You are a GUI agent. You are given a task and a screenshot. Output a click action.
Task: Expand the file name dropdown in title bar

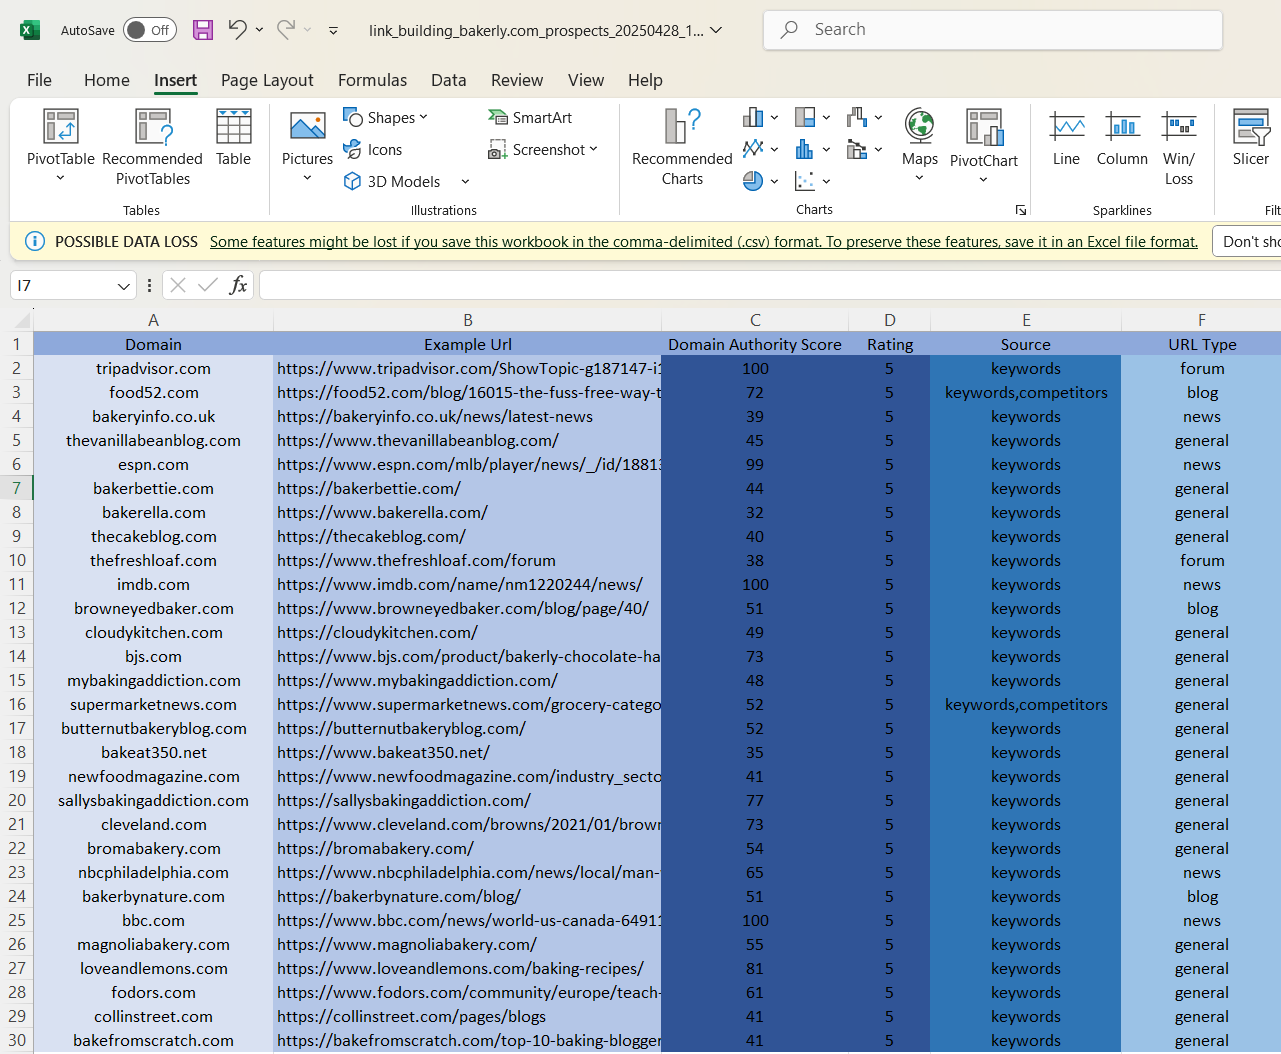716,31
